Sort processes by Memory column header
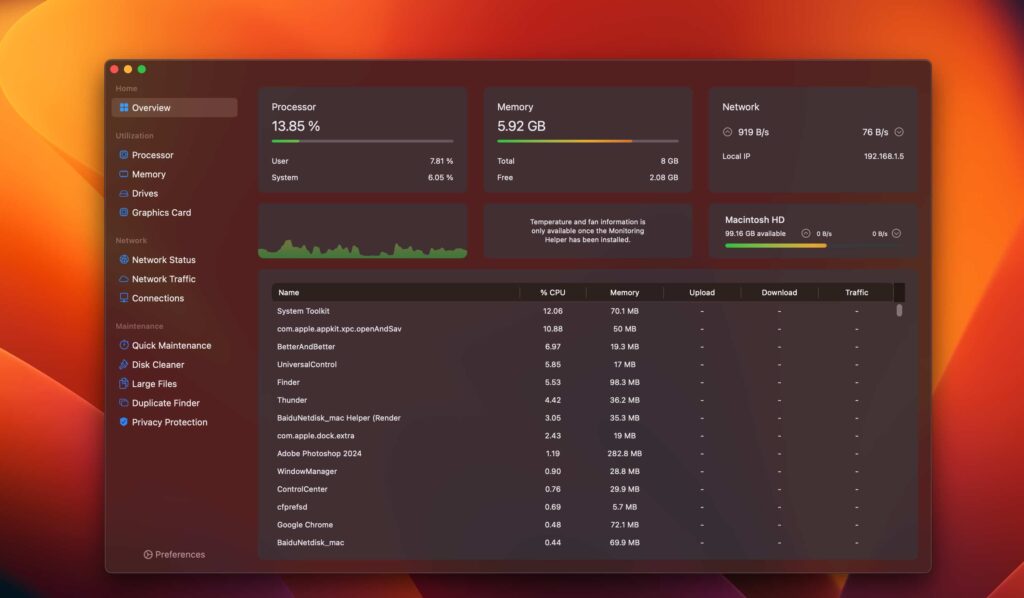 point(624,293)
